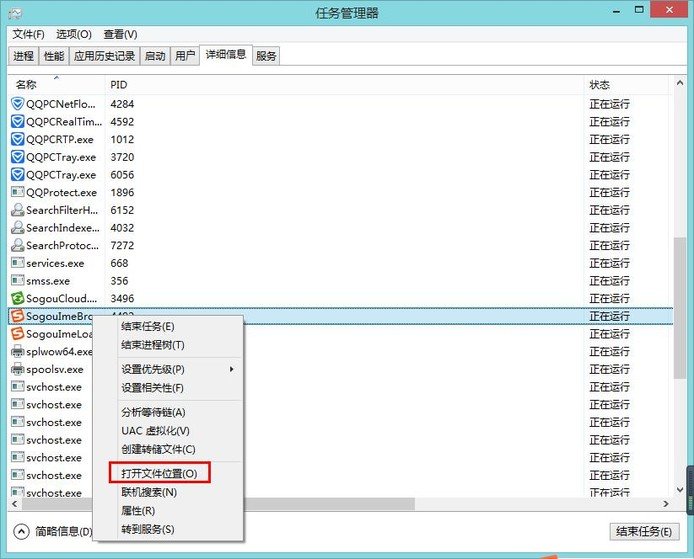Viewport: 694px width, 559px height.
Task: Switch to the 进程 tab
Action: 23,56
